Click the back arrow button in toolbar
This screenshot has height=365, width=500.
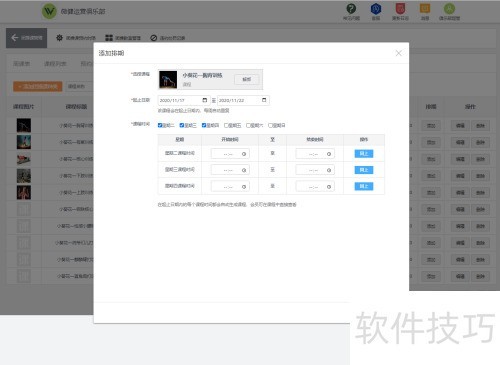tap(26, 38)
